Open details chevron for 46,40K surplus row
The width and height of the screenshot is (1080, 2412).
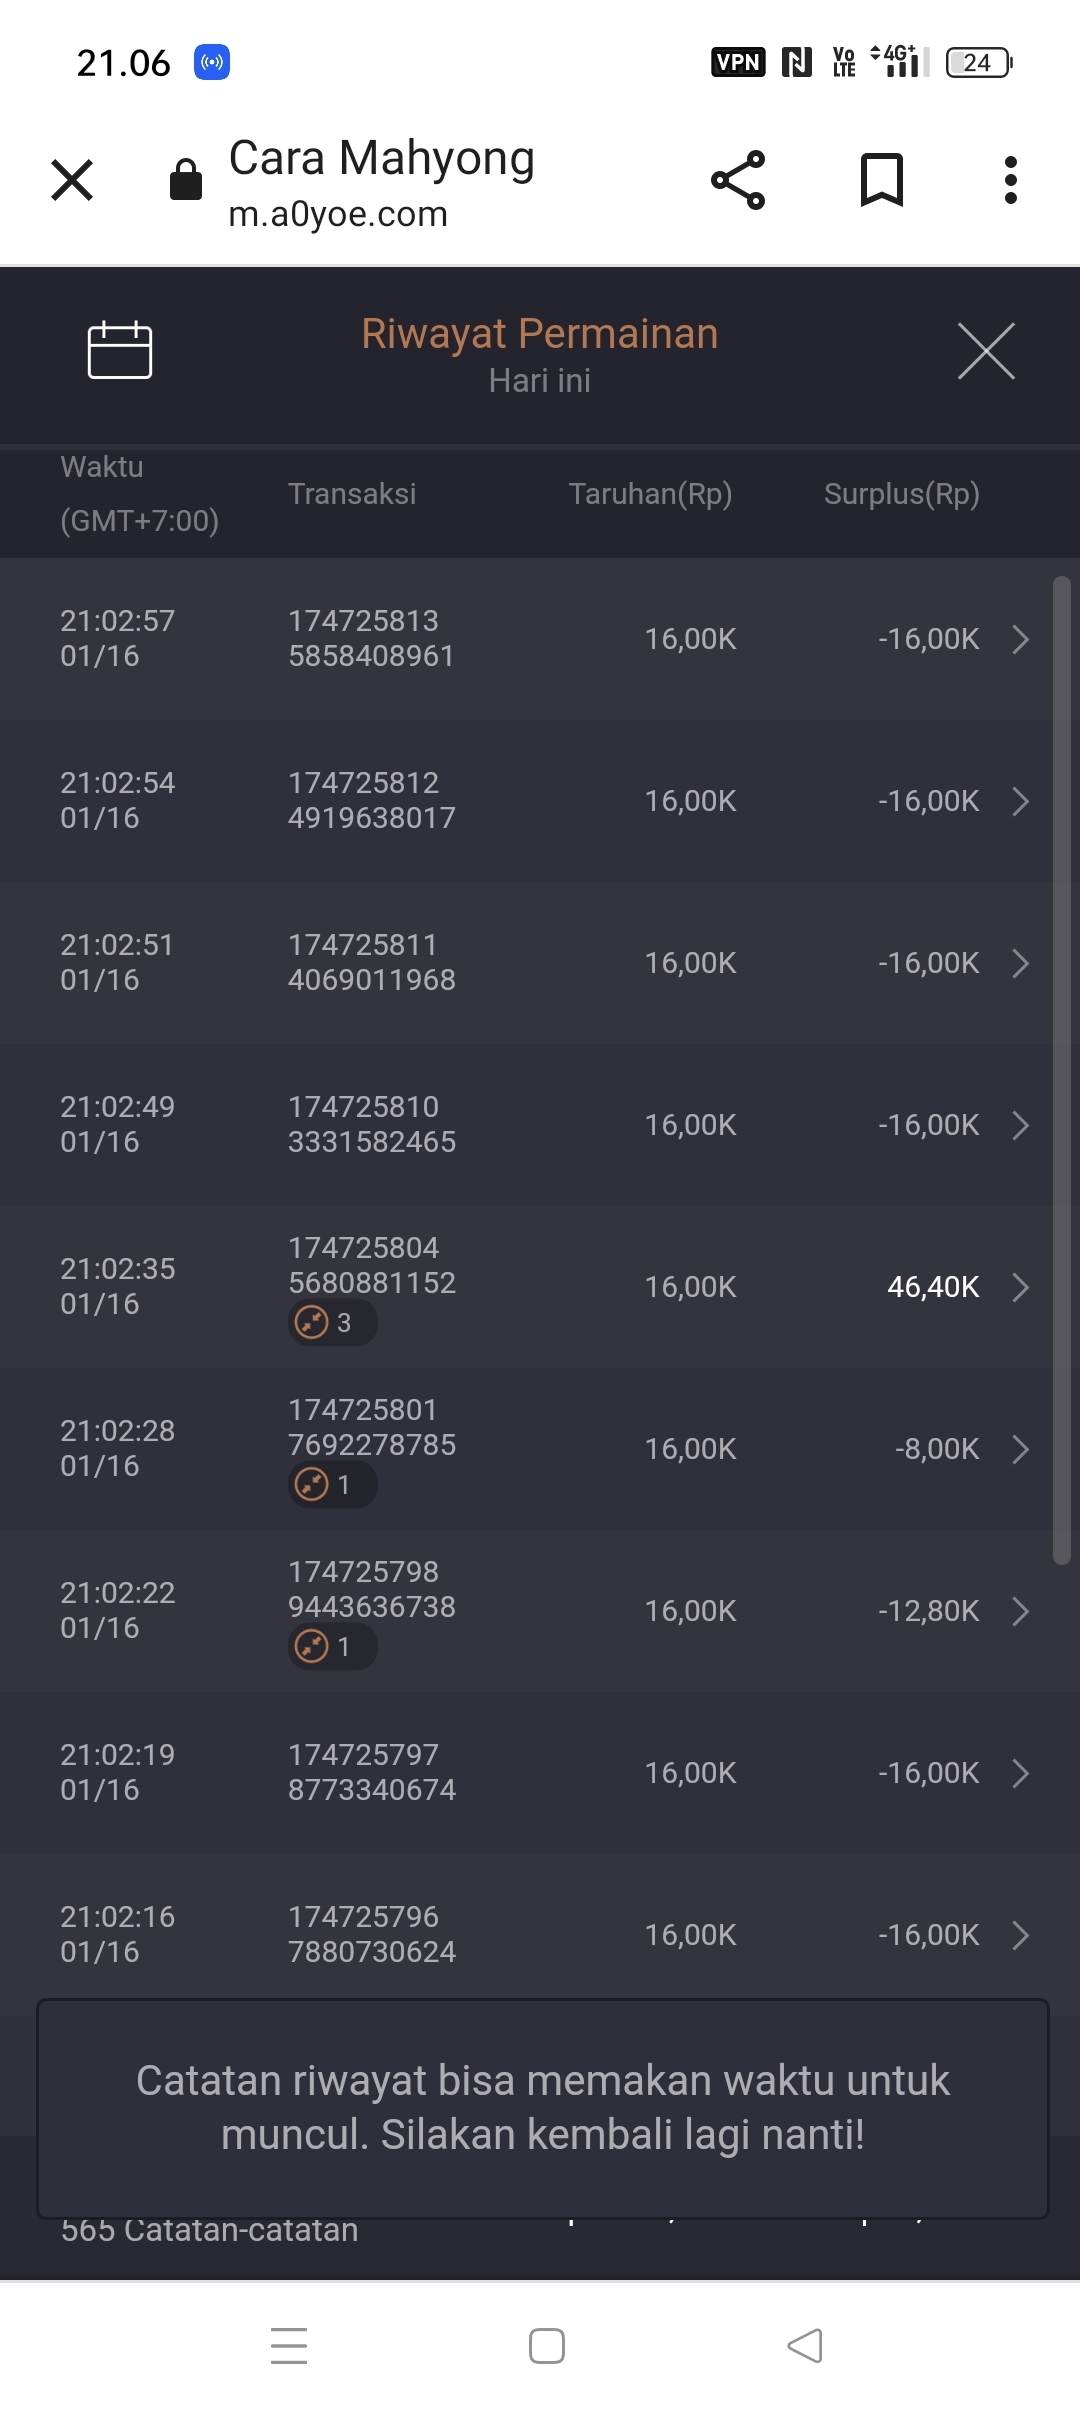1019,1287
